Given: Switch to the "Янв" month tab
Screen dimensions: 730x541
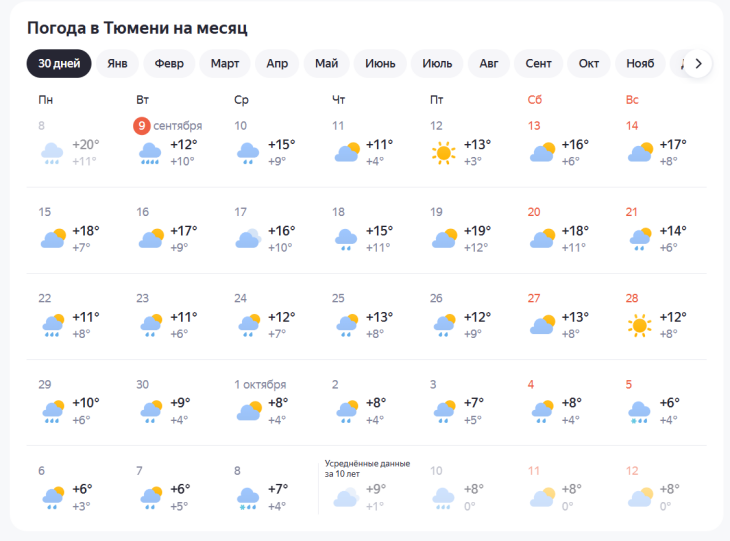Looking at the screenshot, I should click(x=117, y=64).
